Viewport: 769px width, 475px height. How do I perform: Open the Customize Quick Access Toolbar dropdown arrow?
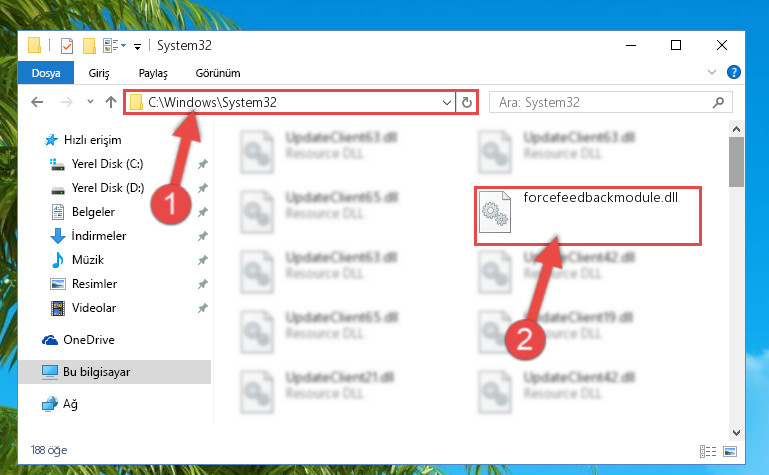[x=138, y=46]
